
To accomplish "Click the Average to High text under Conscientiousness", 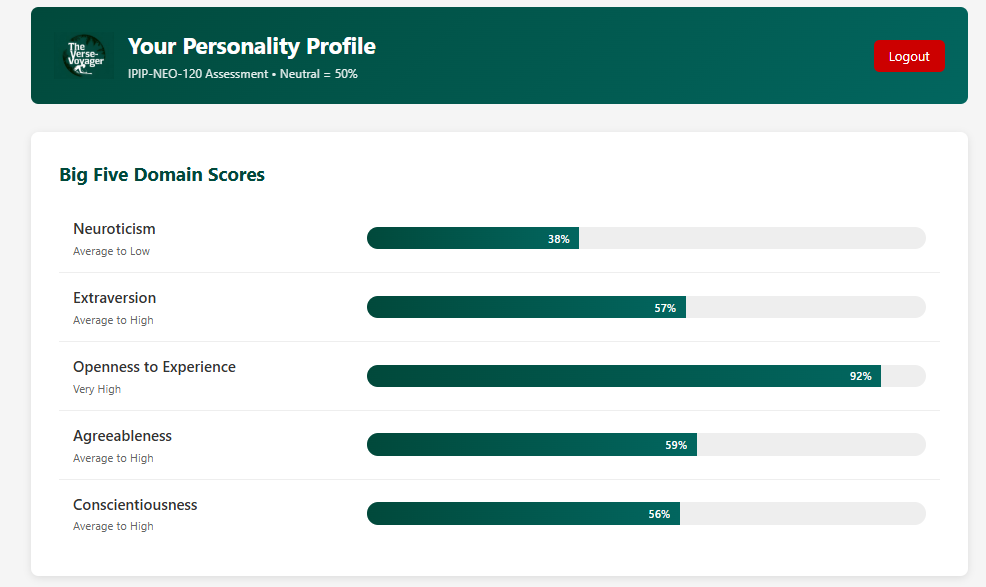I will pos(112,526).
